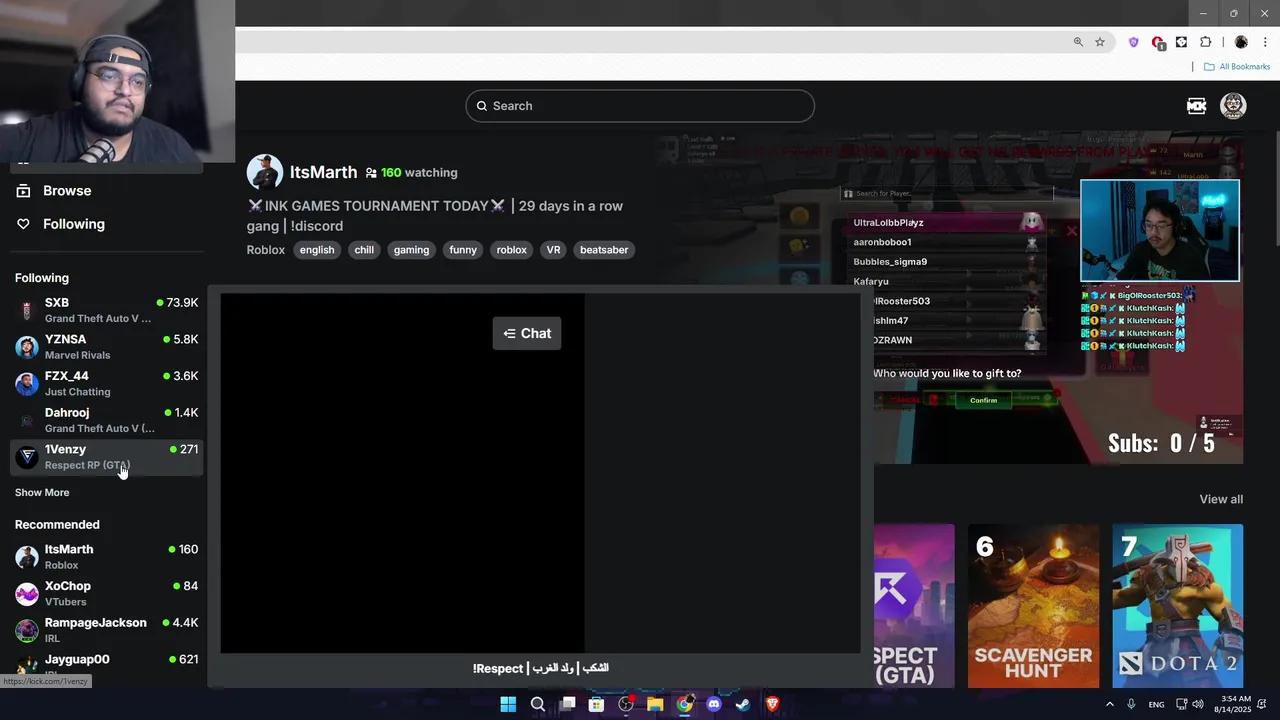Open Steam from the taskbar

tap(743, 704)
